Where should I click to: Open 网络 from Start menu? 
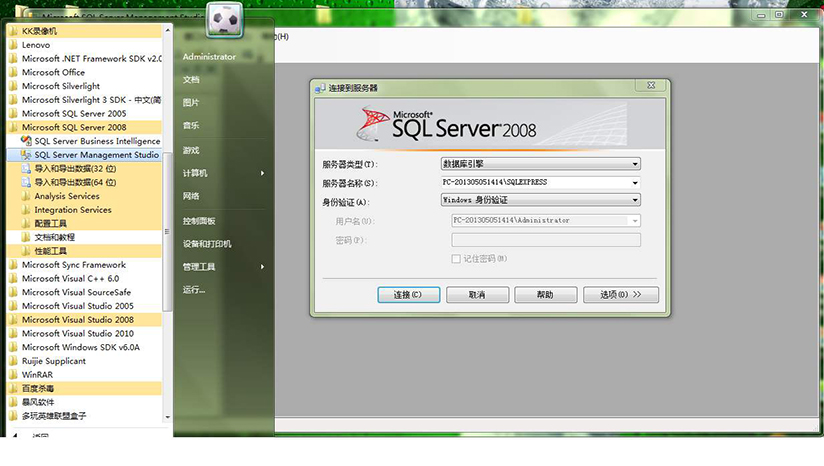click(191, 196)
